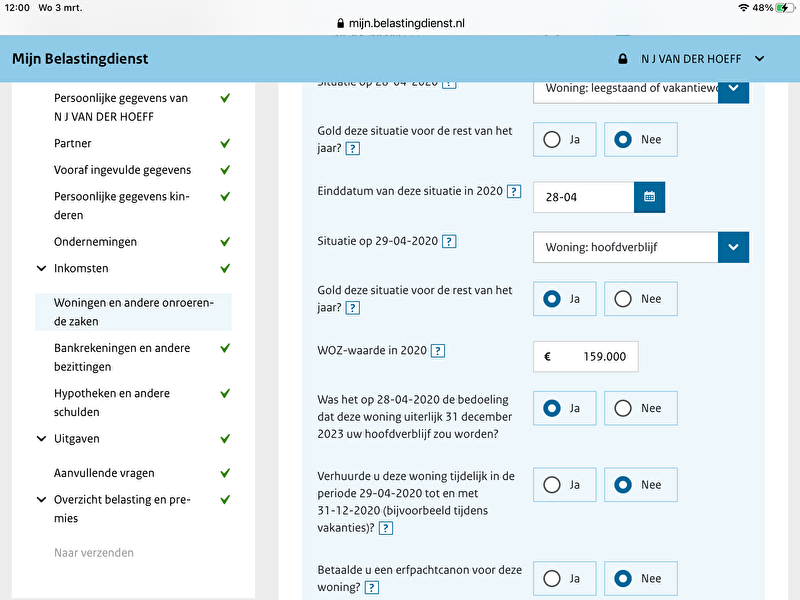The height and width of the screenshot is (600, 800).
Task: Open Hypotheken en andere schulden section
Action: coord(112,402)
